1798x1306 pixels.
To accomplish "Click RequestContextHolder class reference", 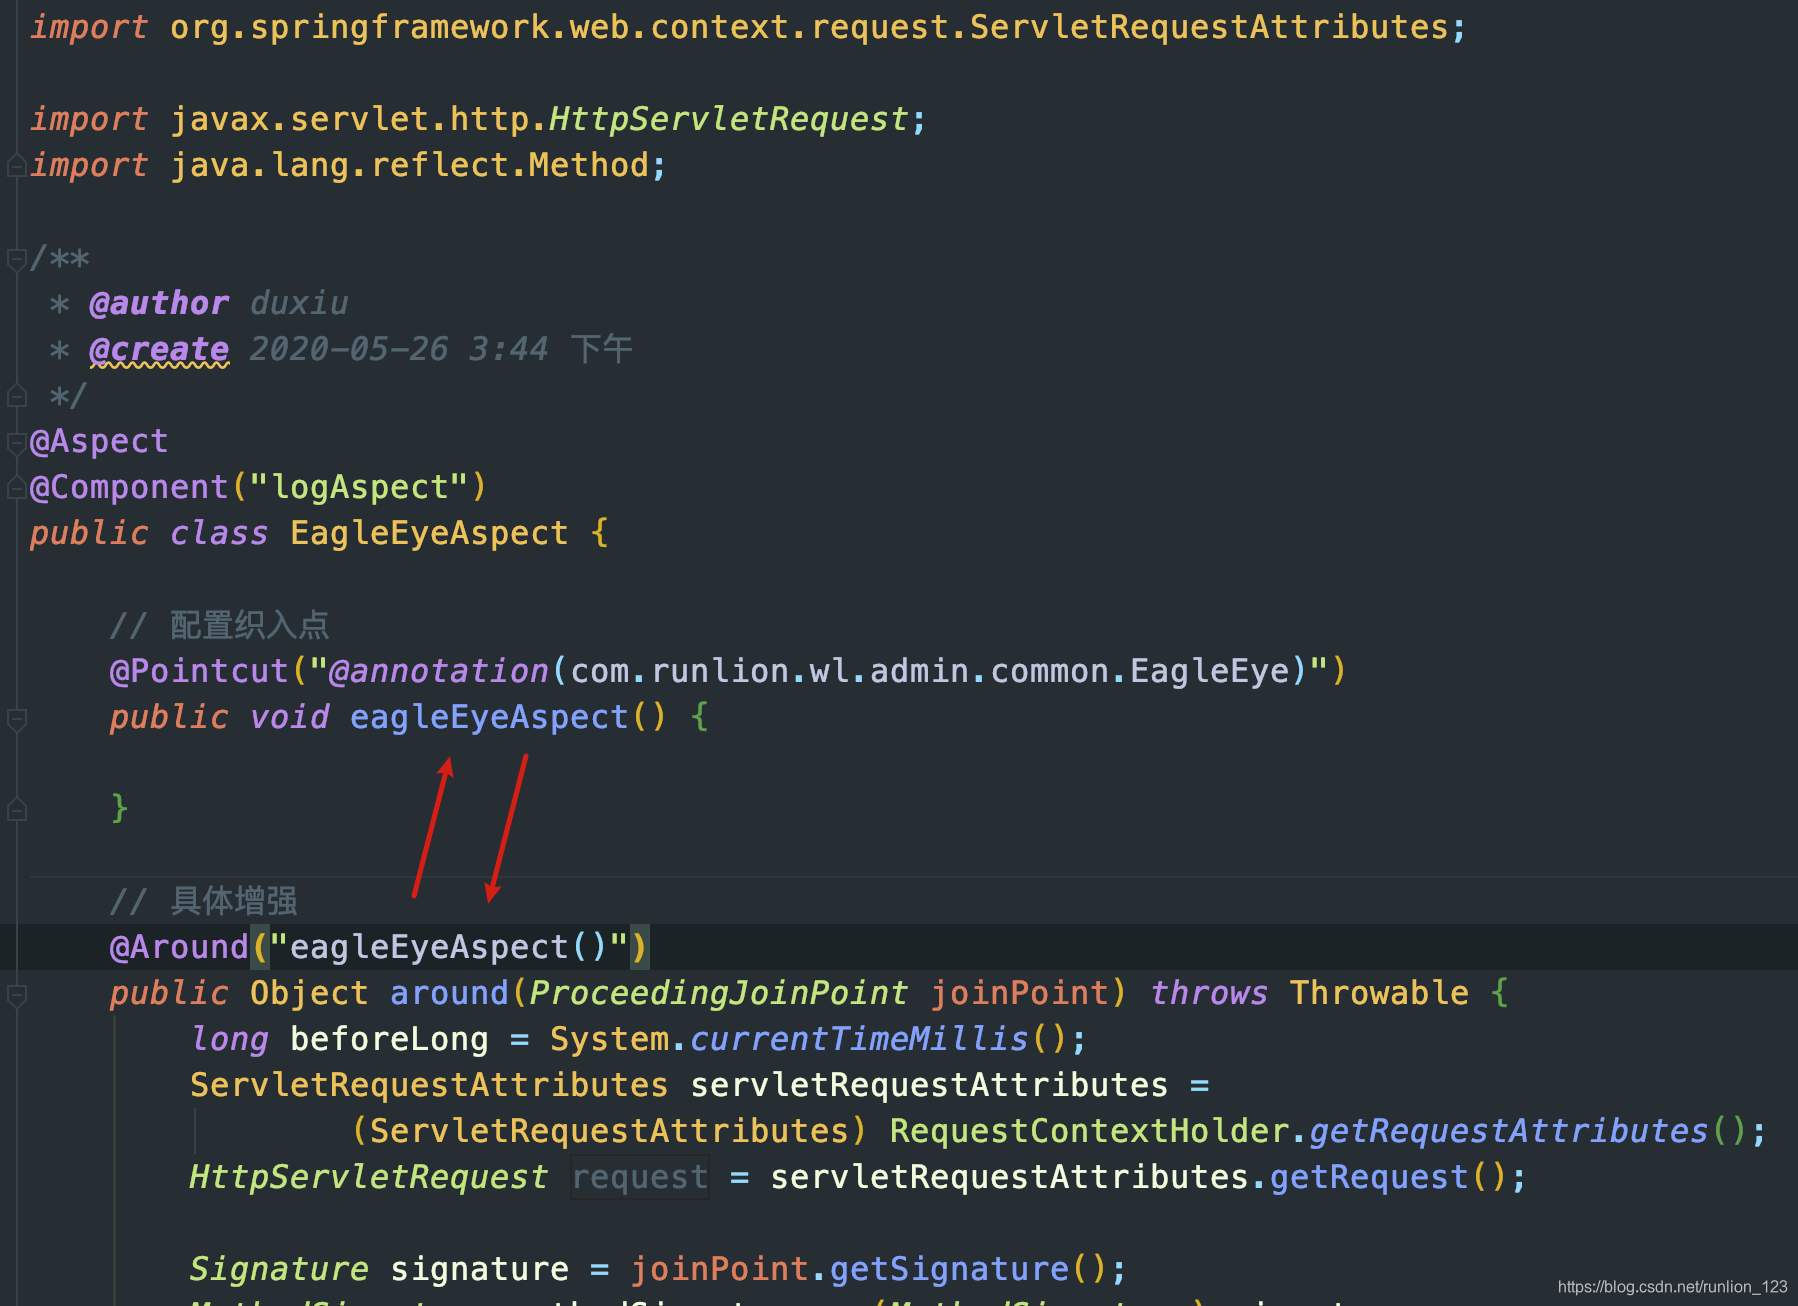I will click(1089, 1131).
